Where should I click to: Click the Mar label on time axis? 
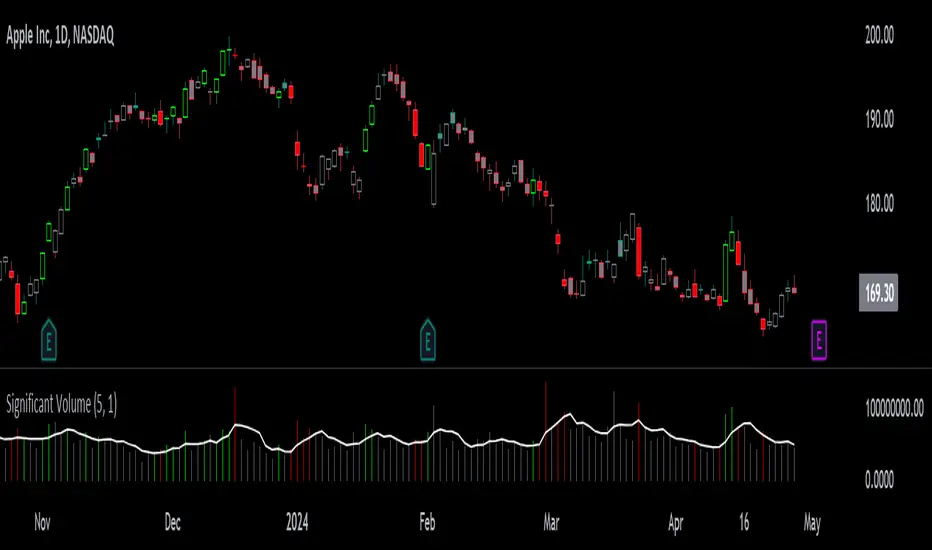coord(551,522)
